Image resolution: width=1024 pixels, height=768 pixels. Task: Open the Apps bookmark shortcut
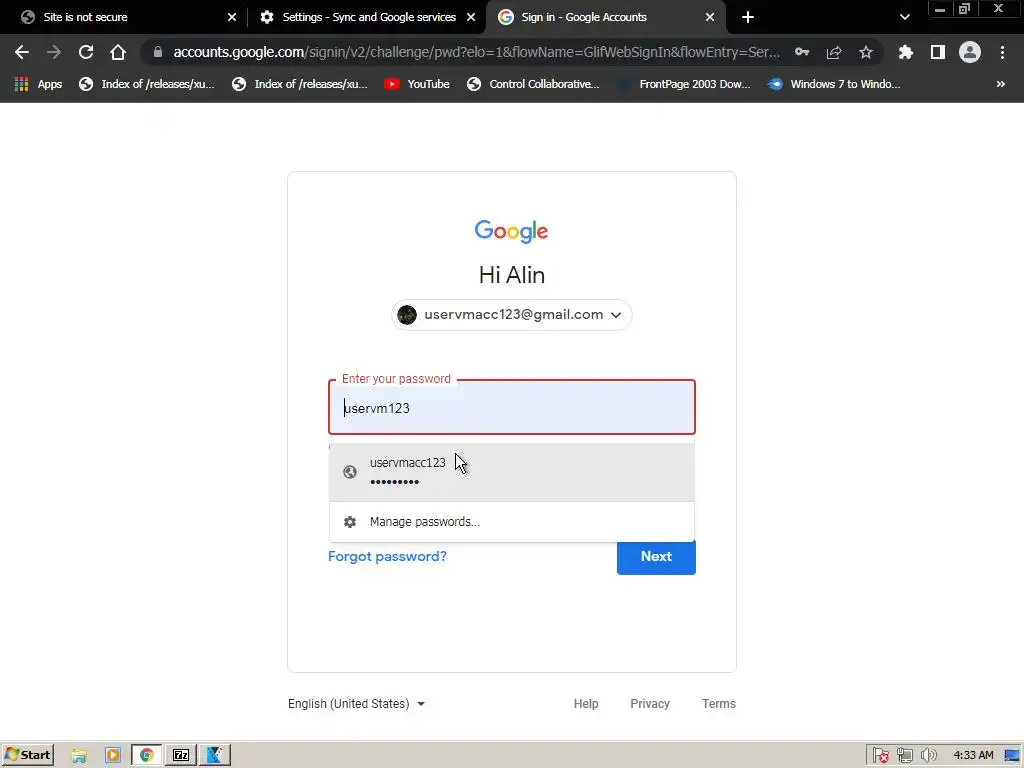pos(39,84)
